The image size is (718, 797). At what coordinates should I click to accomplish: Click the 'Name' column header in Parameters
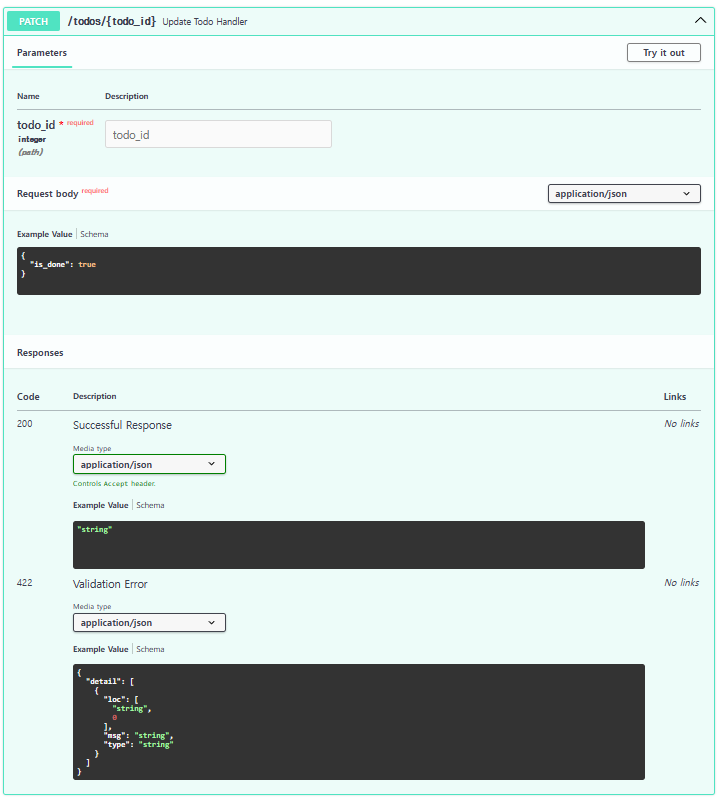point(28,96)
